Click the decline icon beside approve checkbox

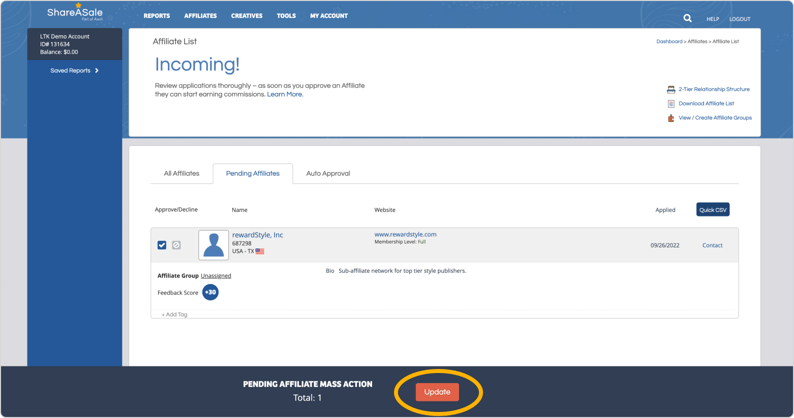click(176, 245)
